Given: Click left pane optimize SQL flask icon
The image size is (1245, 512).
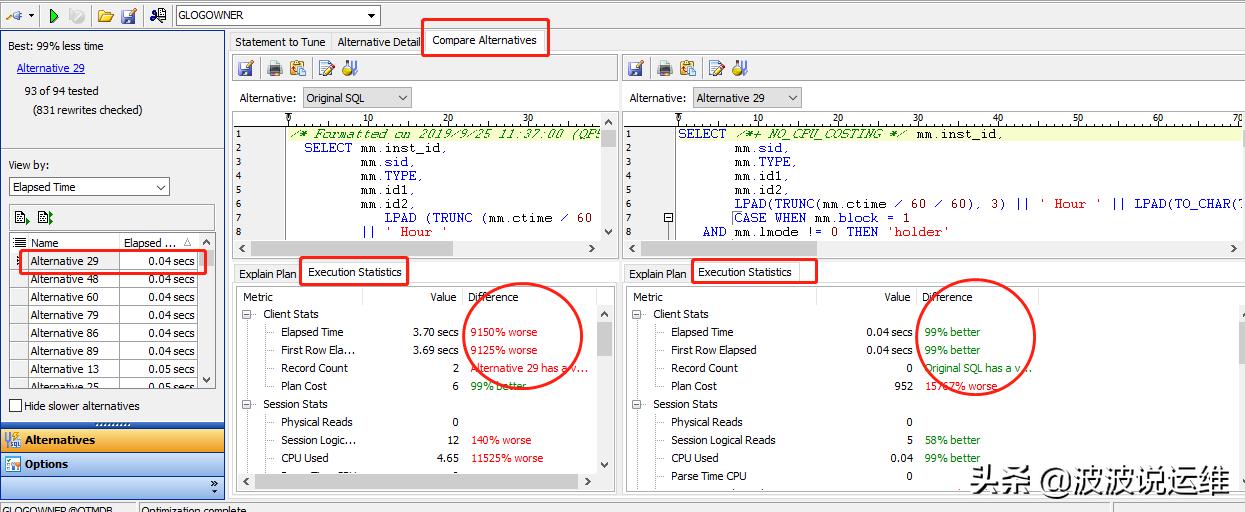Looking at the screenshot, I should [x=349, y=68].
